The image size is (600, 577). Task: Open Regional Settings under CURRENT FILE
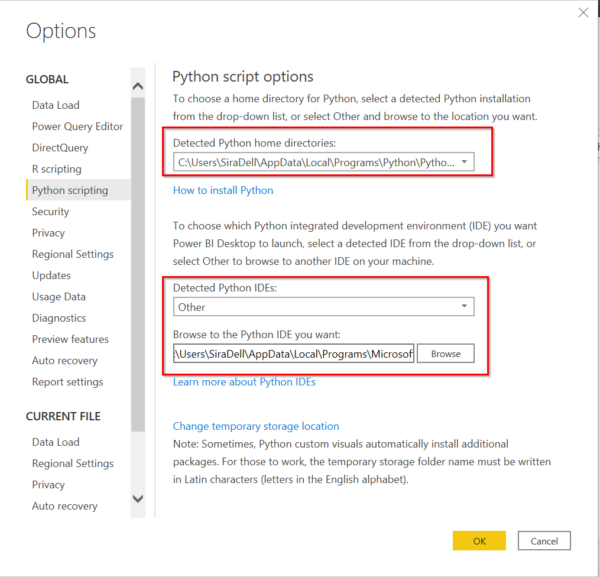pos(73,463)
